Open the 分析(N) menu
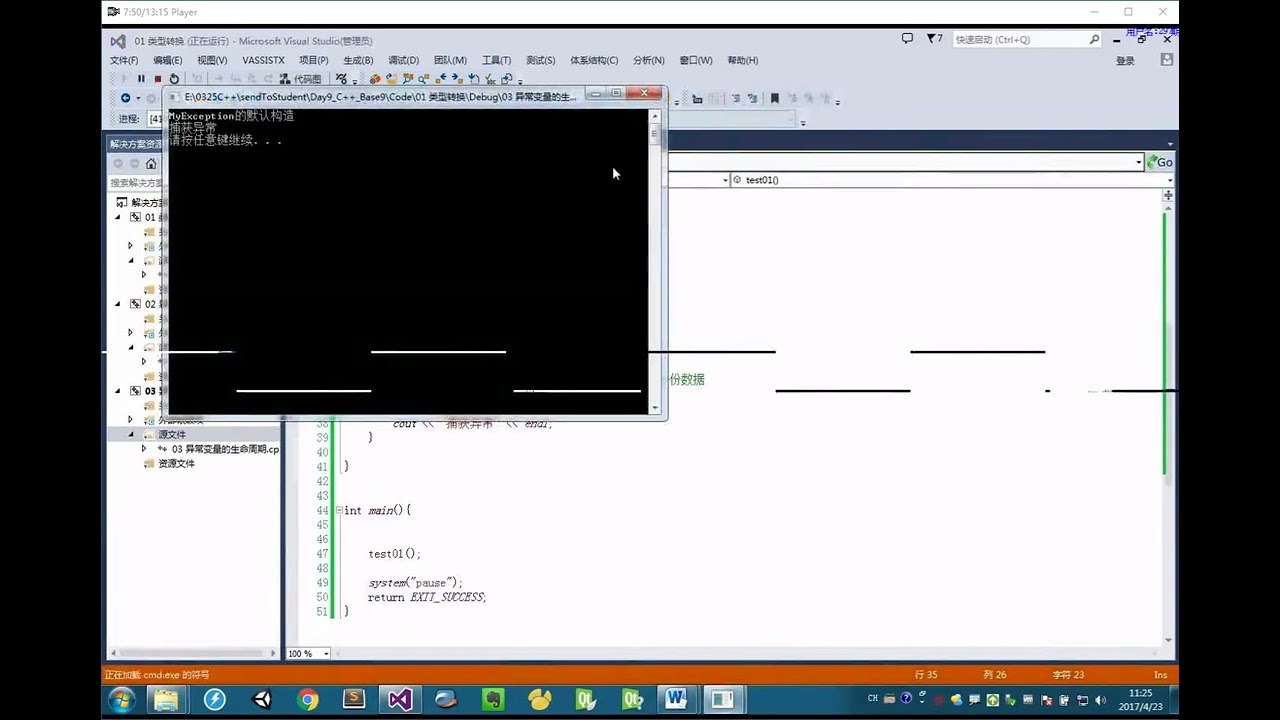 [648, 61]
